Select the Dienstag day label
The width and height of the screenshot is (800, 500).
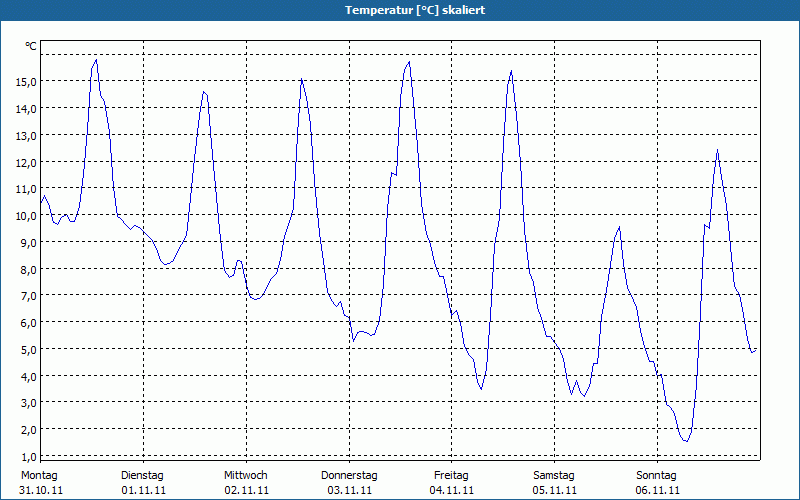(x=142, y=476)
